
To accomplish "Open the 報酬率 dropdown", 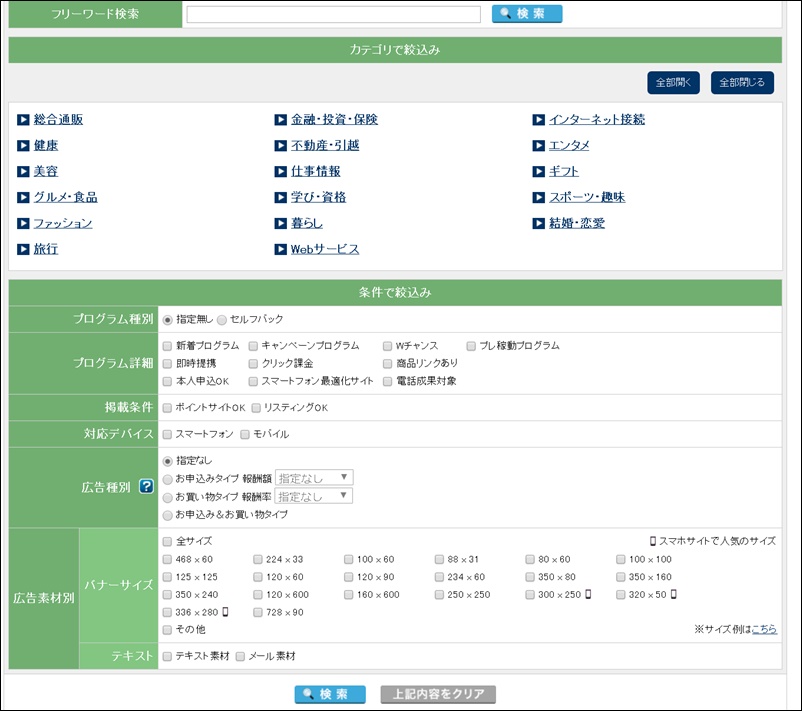I will click(x=314, y=496).
